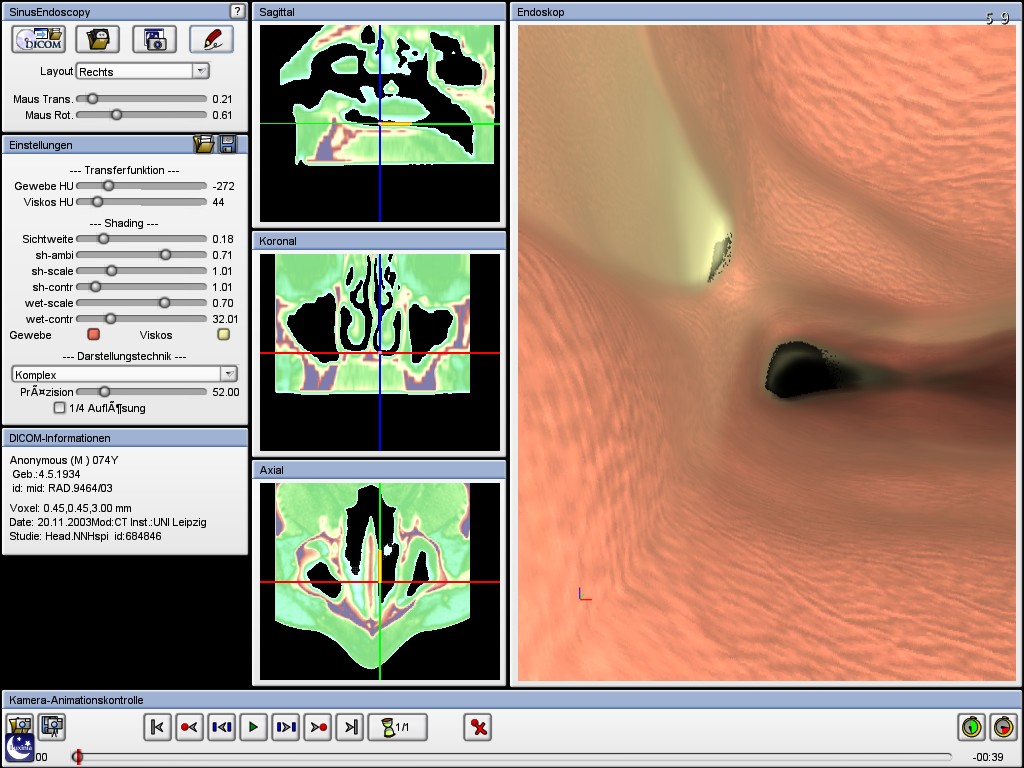Save settings with the floppy disk icon
The width and height of the screenshot is (1024, 768).
coord(228,145)
